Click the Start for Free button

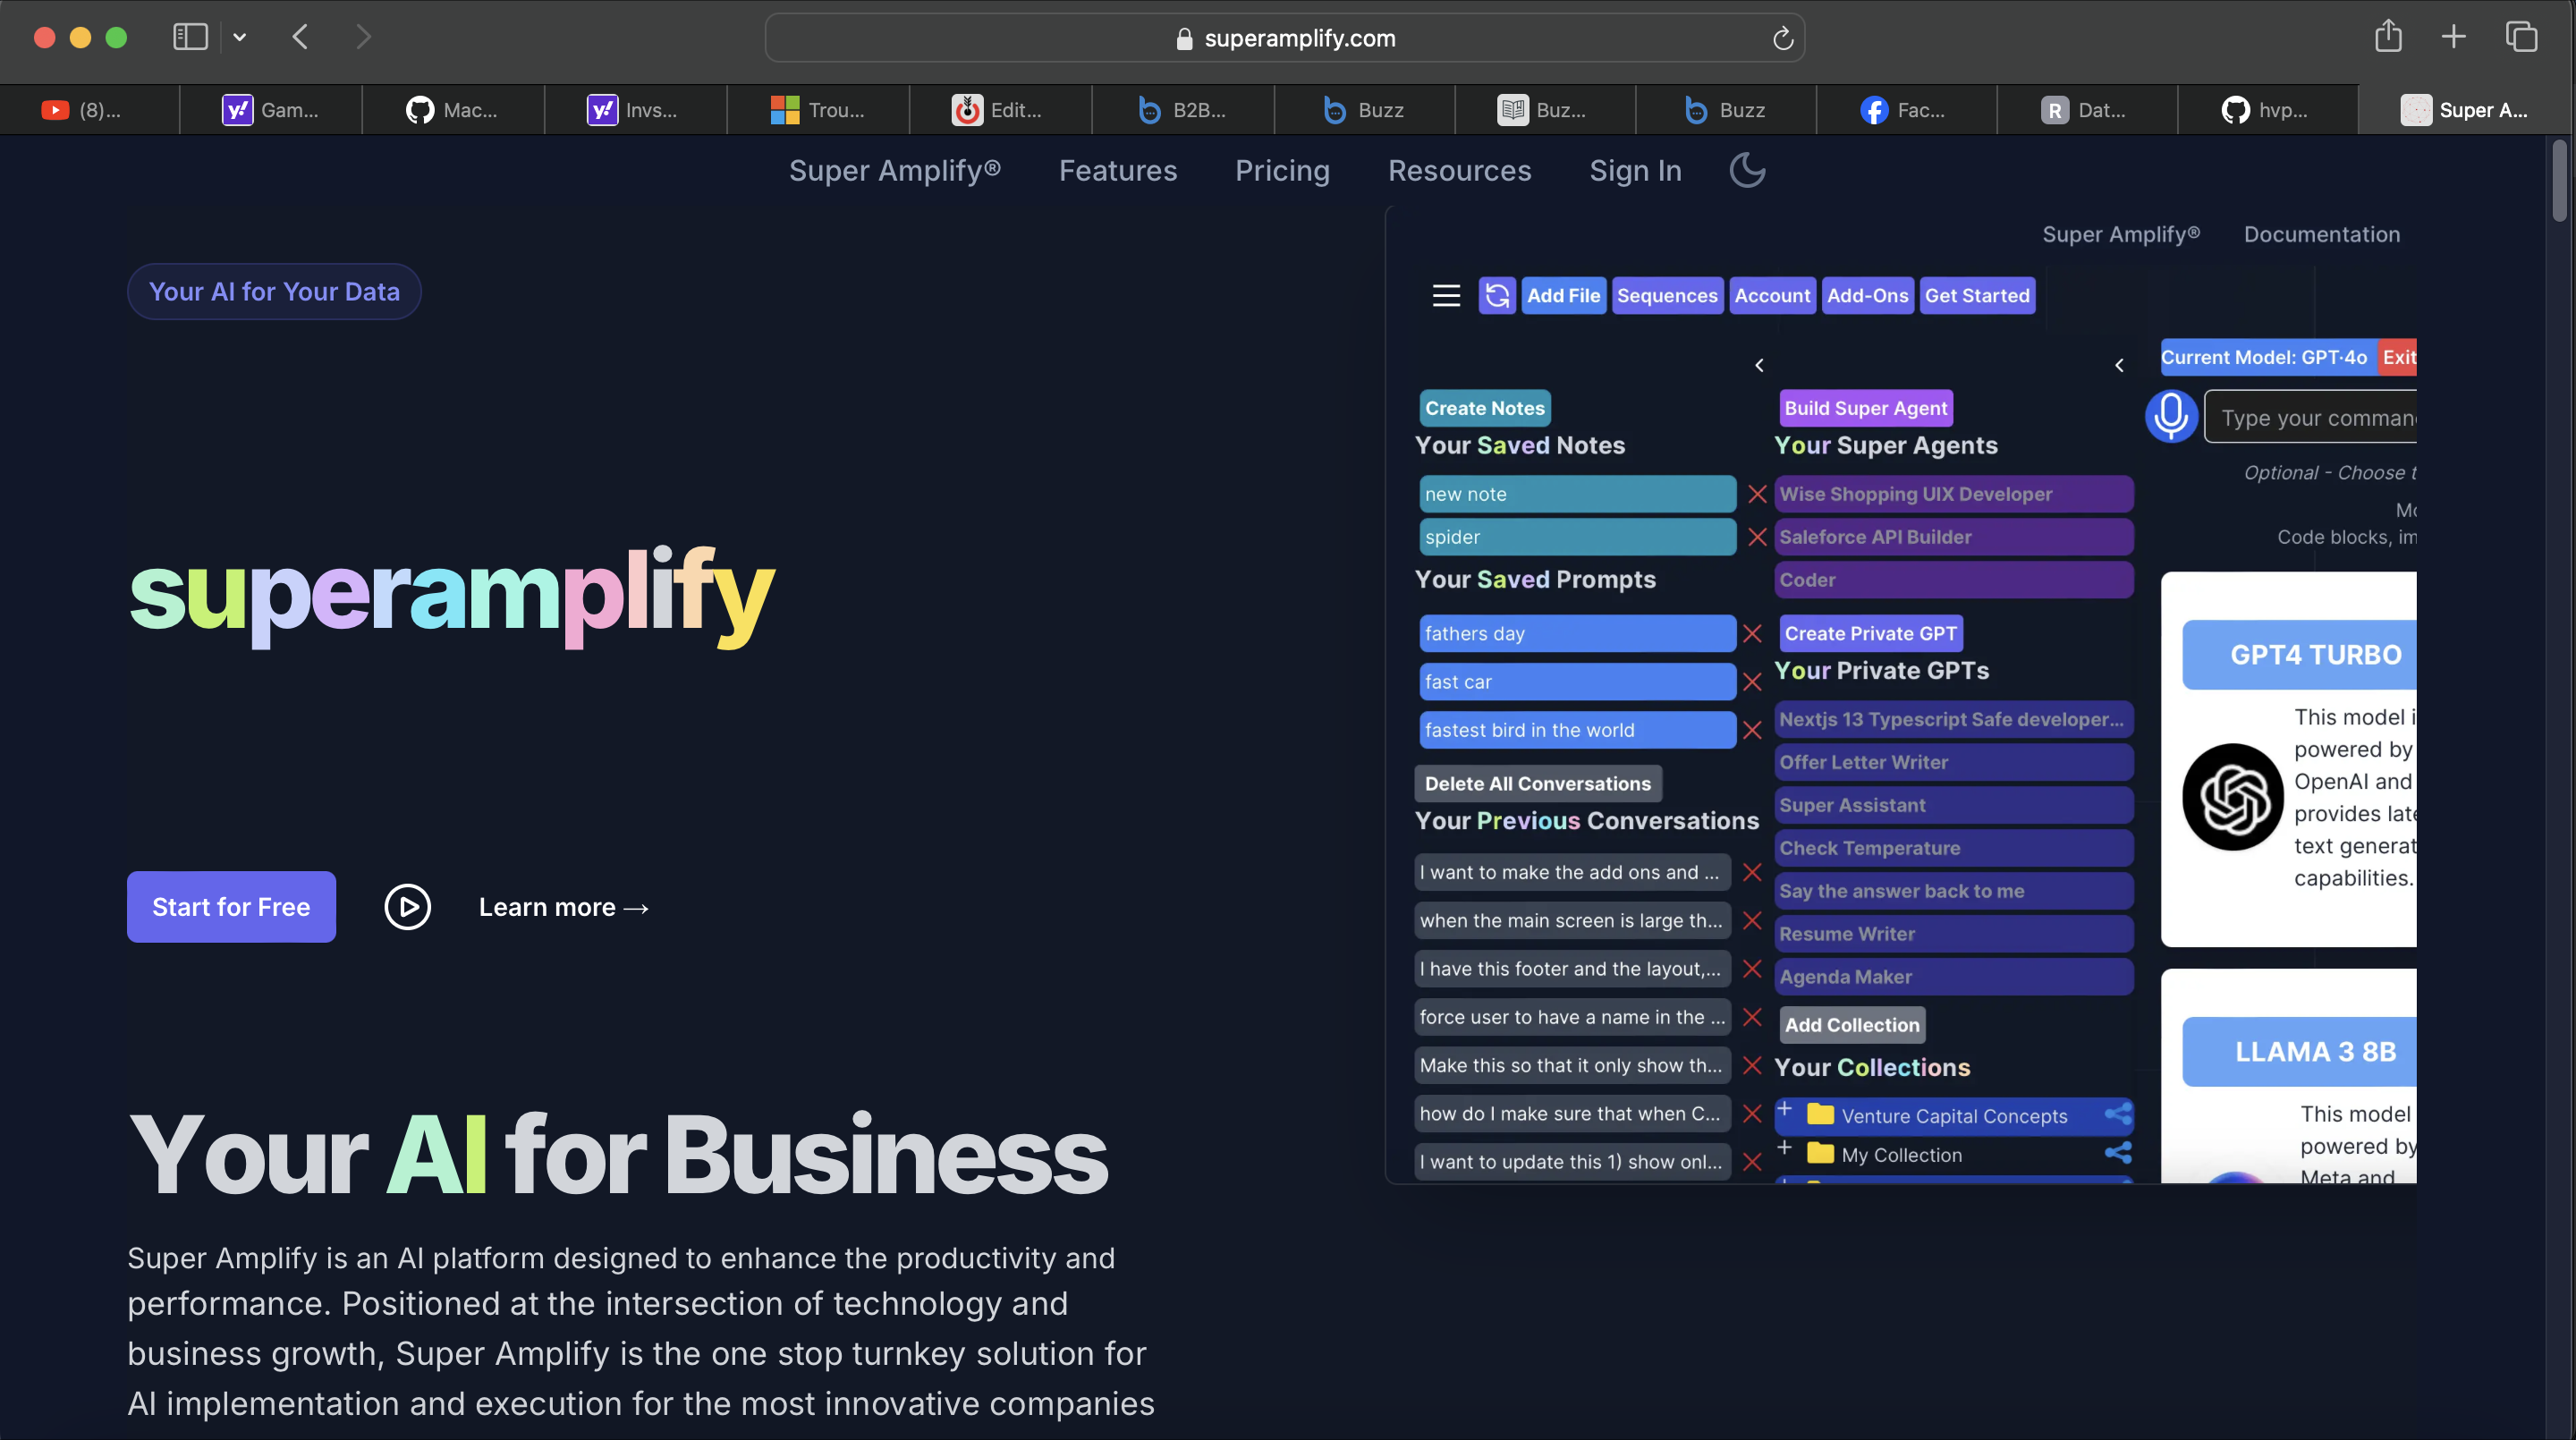tap(231, 907)
